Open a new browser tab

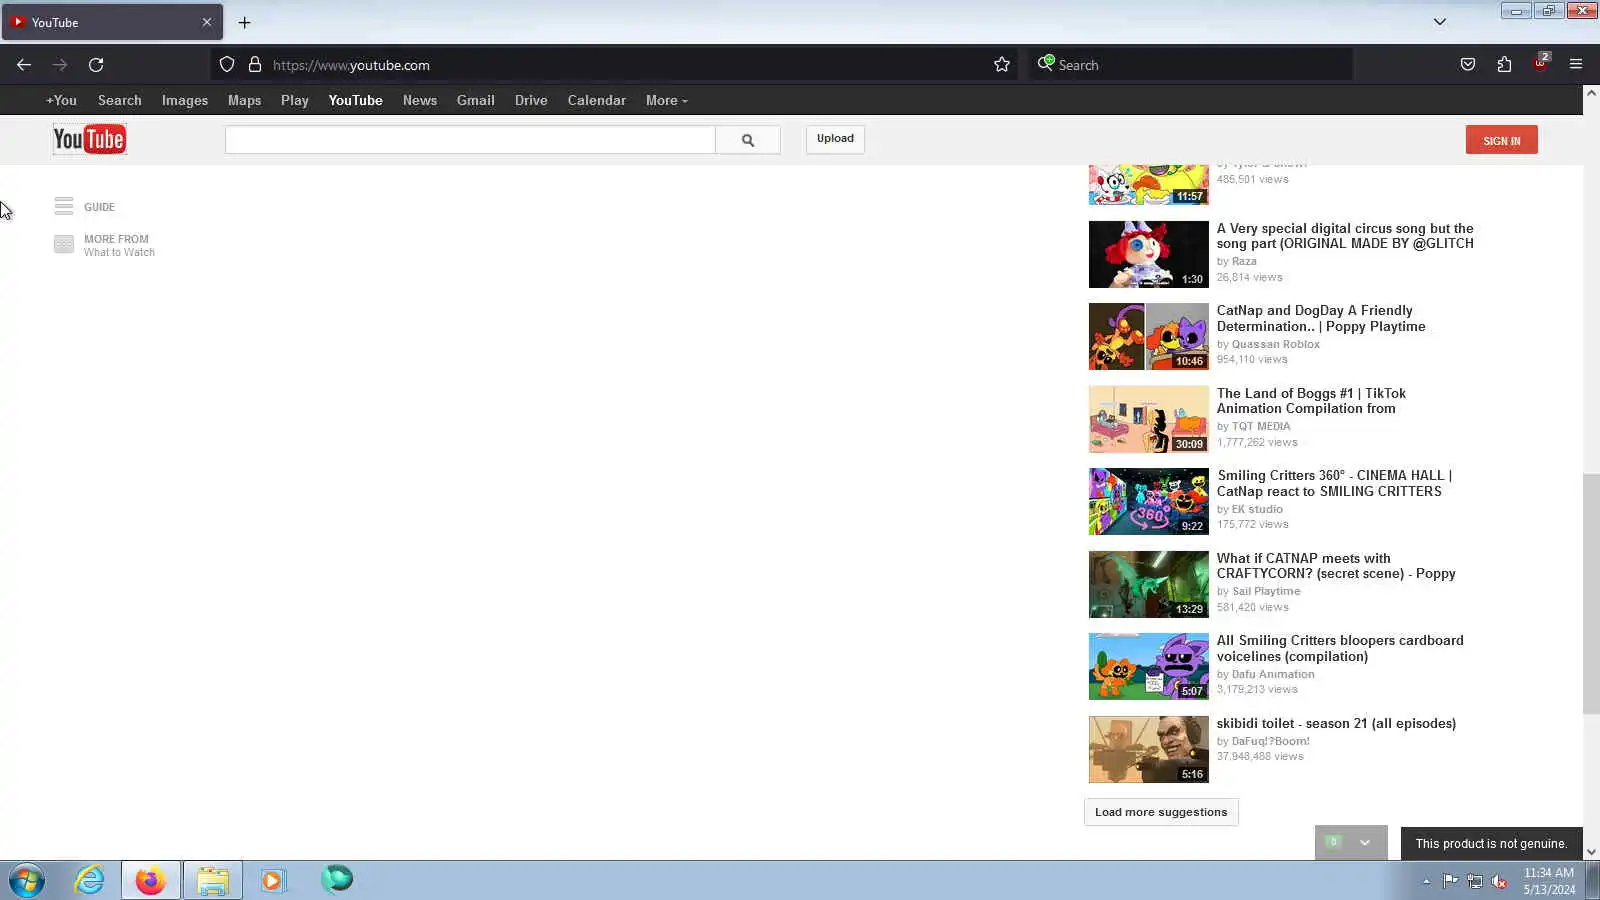(244, 22)
